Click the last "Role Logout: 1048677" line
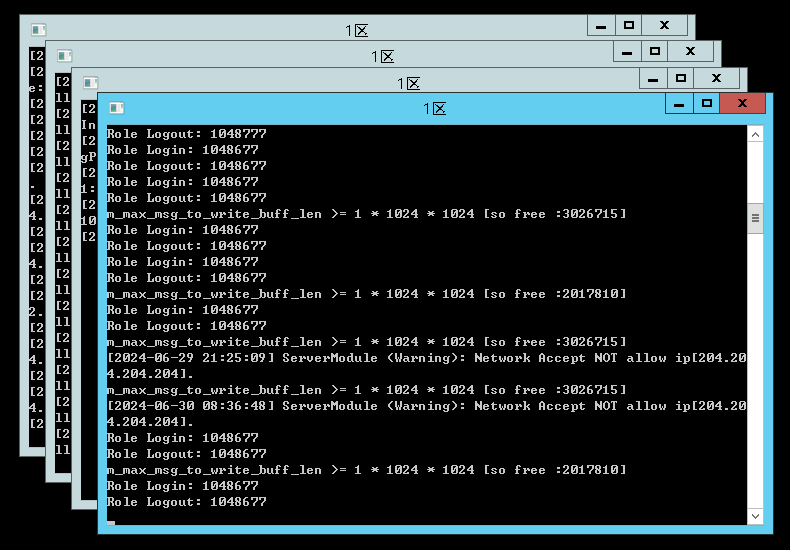The image size is (790, 550). point(187,502)
